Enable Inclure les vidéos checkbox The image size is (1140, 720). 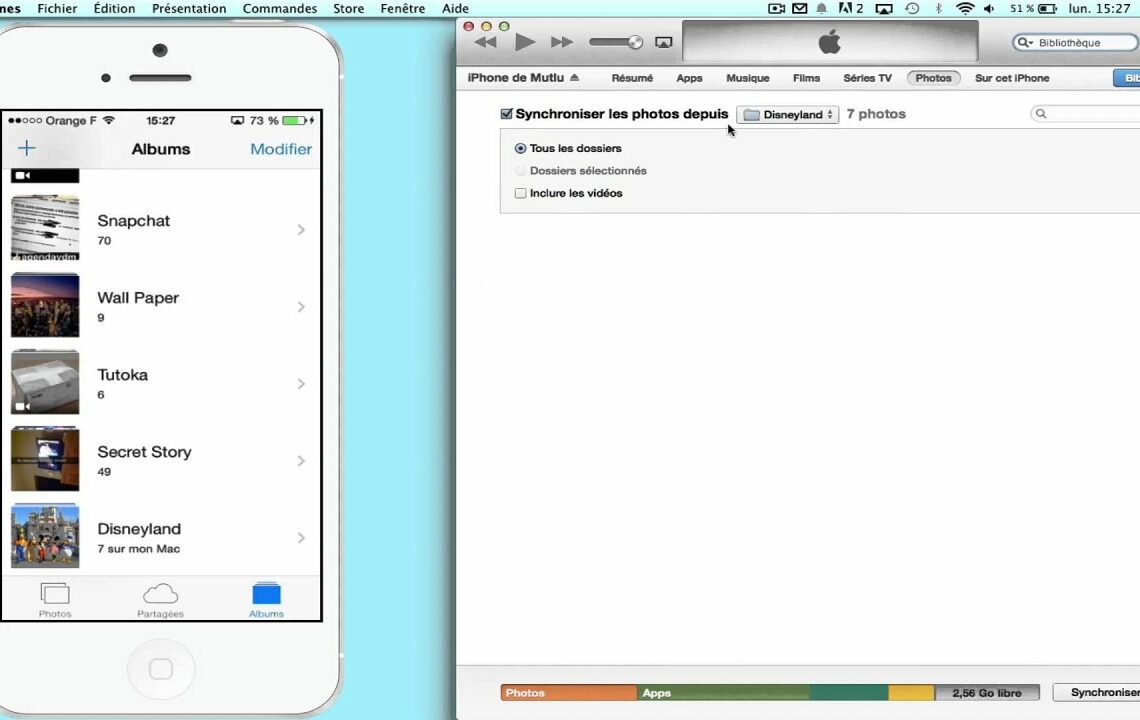(x=520, y=193)
